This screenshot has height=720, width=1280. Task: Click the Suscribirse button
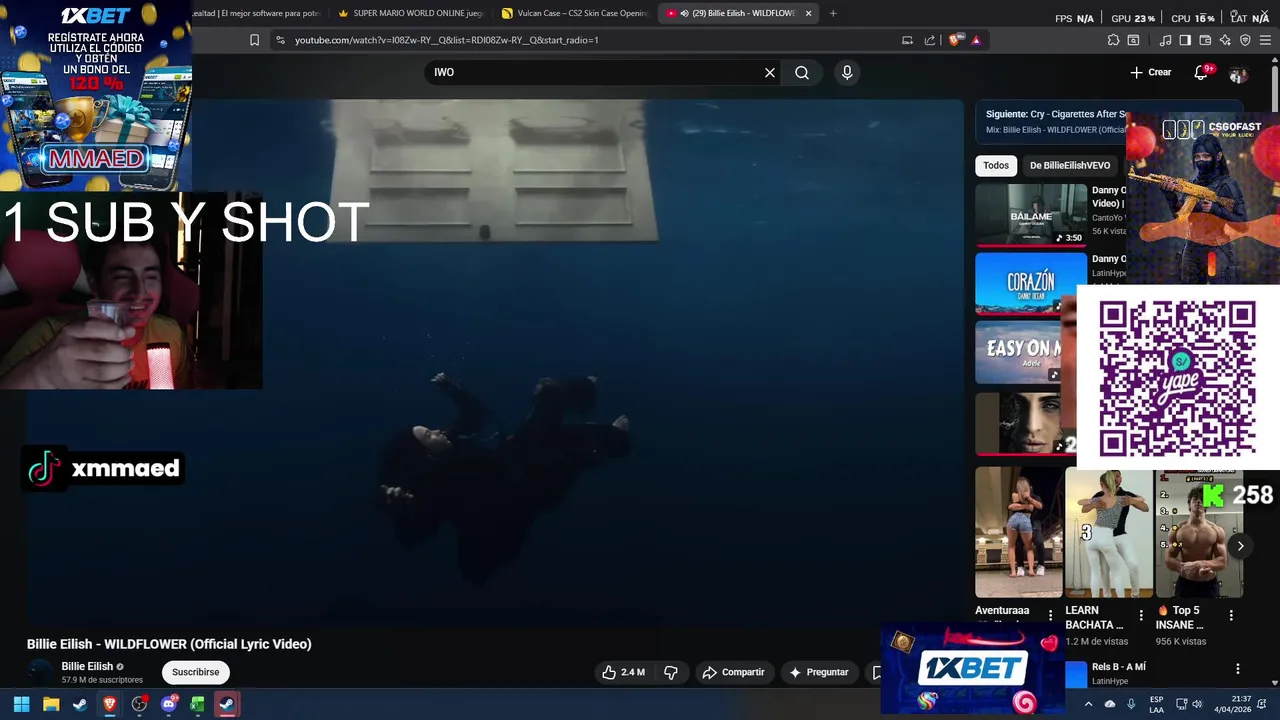[195, 672]
